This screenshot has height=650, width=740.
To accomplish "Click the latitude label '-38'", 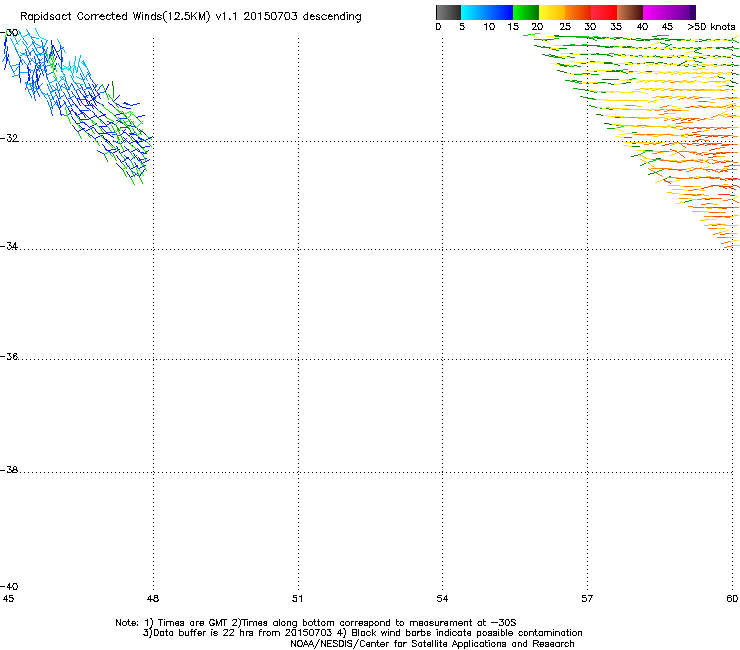I will (9, 470).
